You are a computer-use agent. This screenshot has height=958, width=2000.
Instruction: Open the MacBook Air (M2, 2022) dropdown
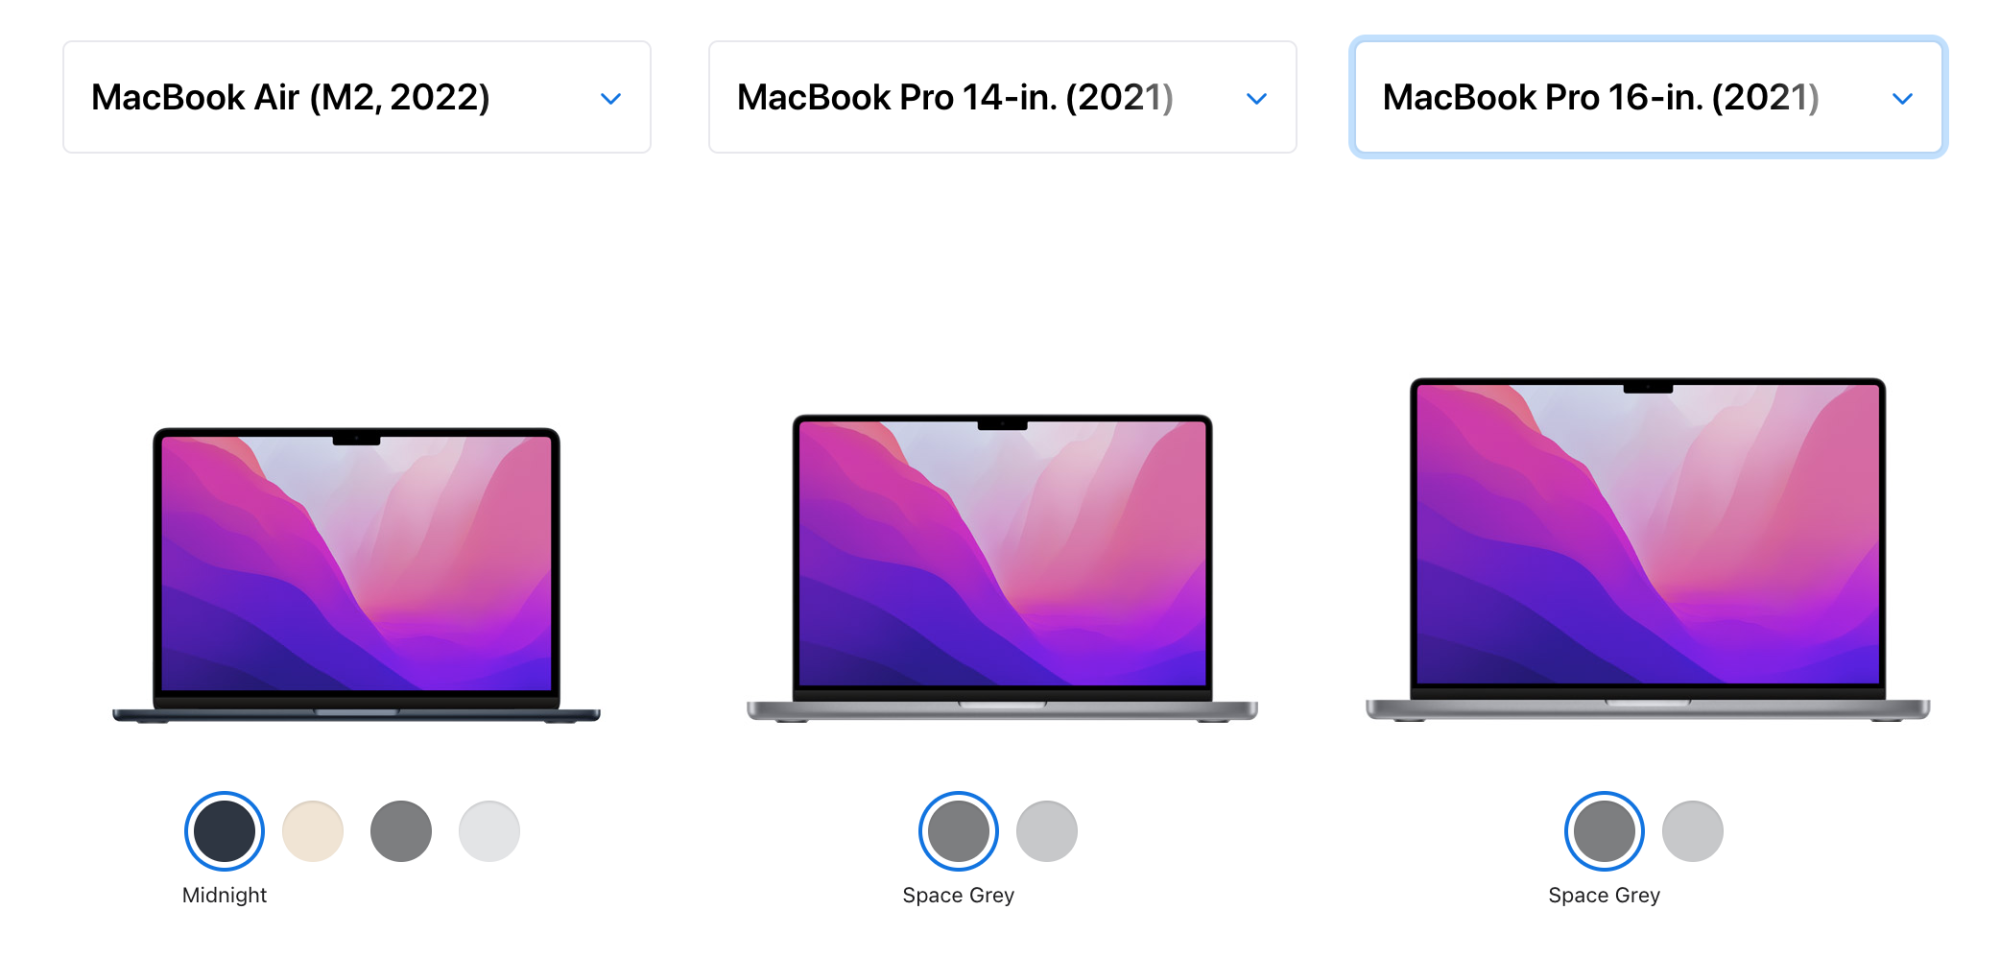[x=357, y=97]
